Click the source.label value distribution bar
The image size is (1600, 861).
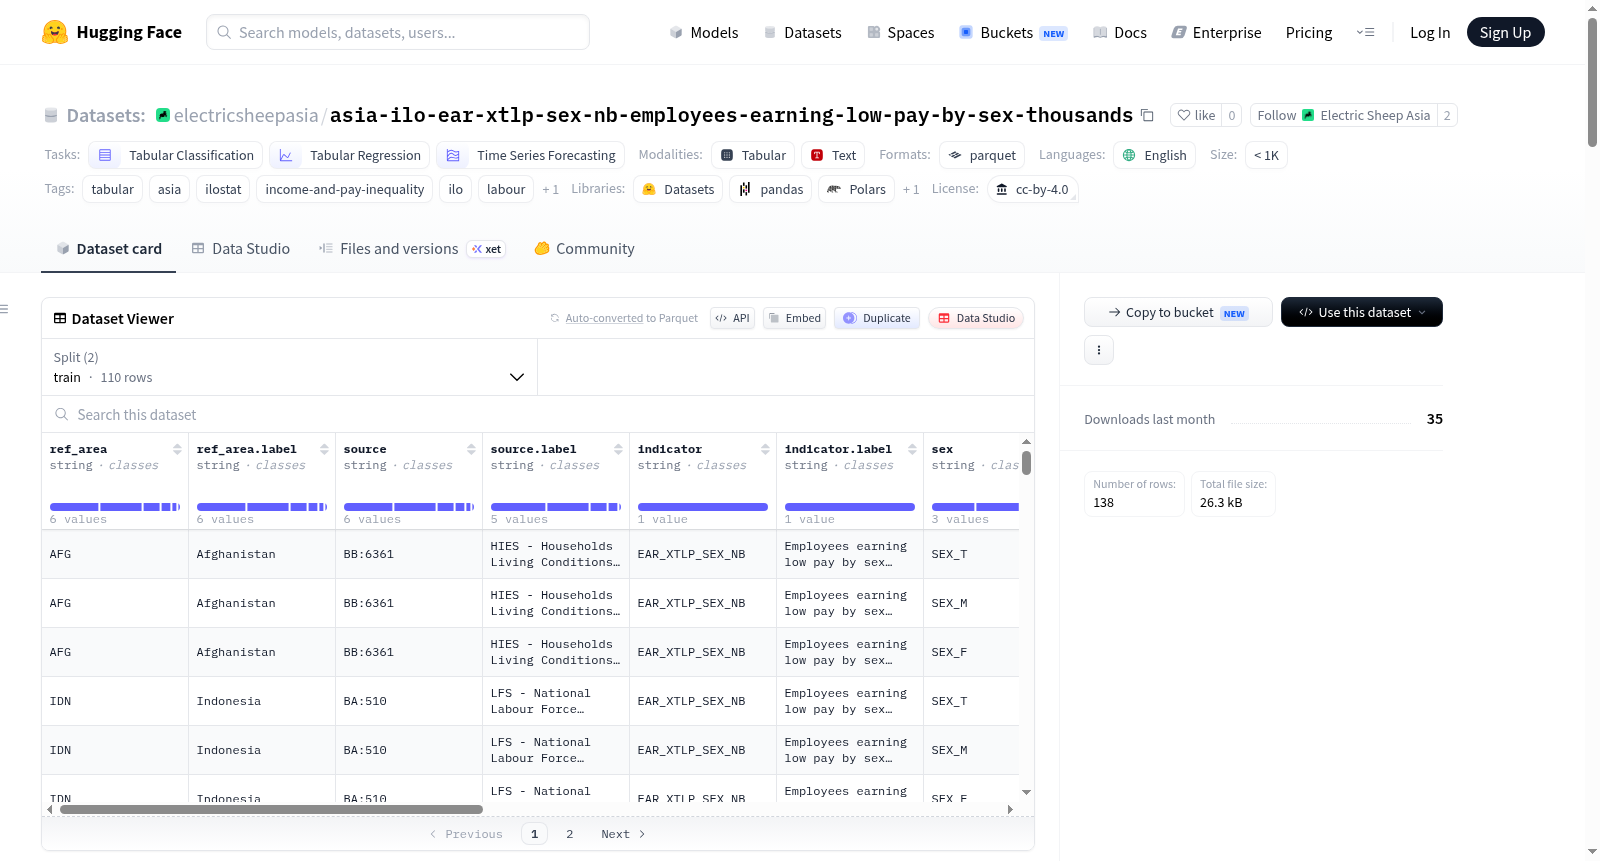556,507
